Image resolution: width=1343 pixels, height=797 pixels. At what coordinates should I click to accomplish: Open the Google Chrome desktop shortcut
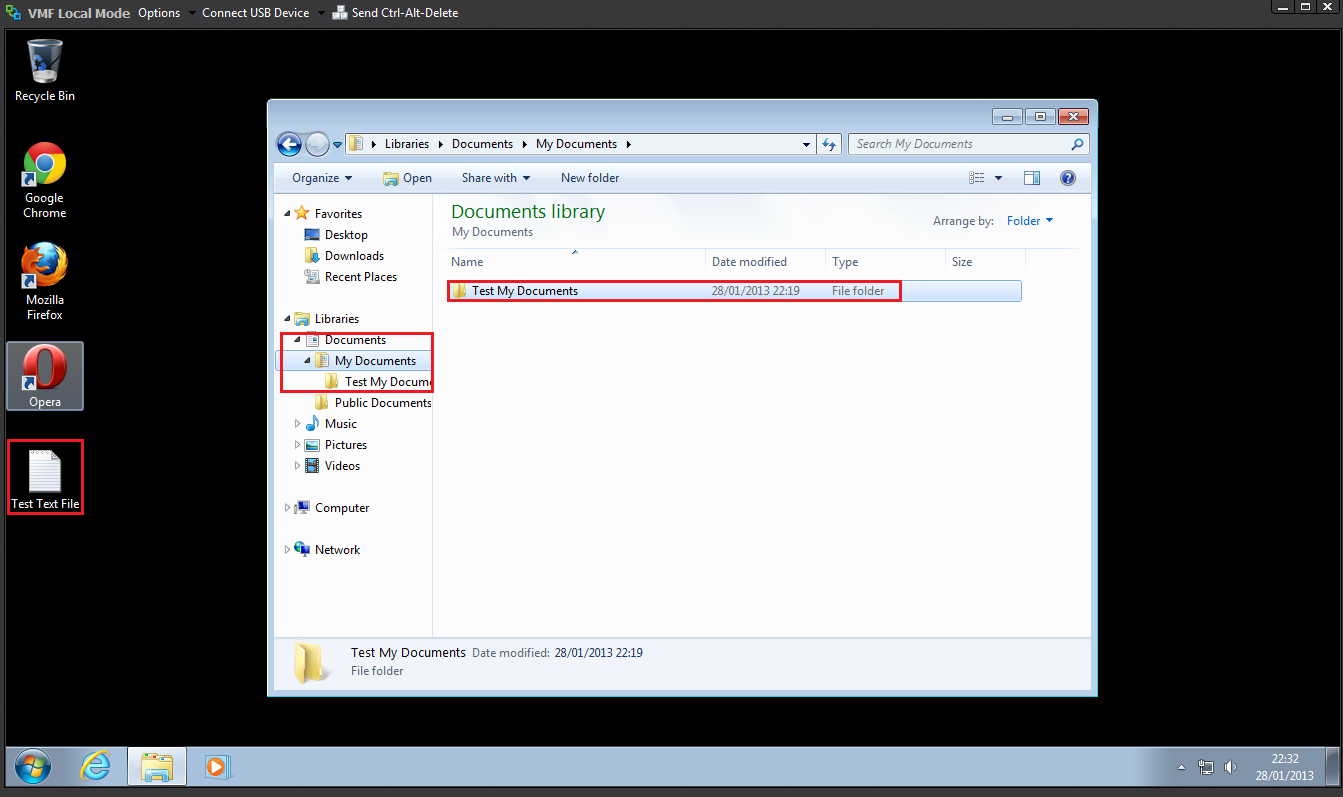pyautogui.click(x=45, y=180)
